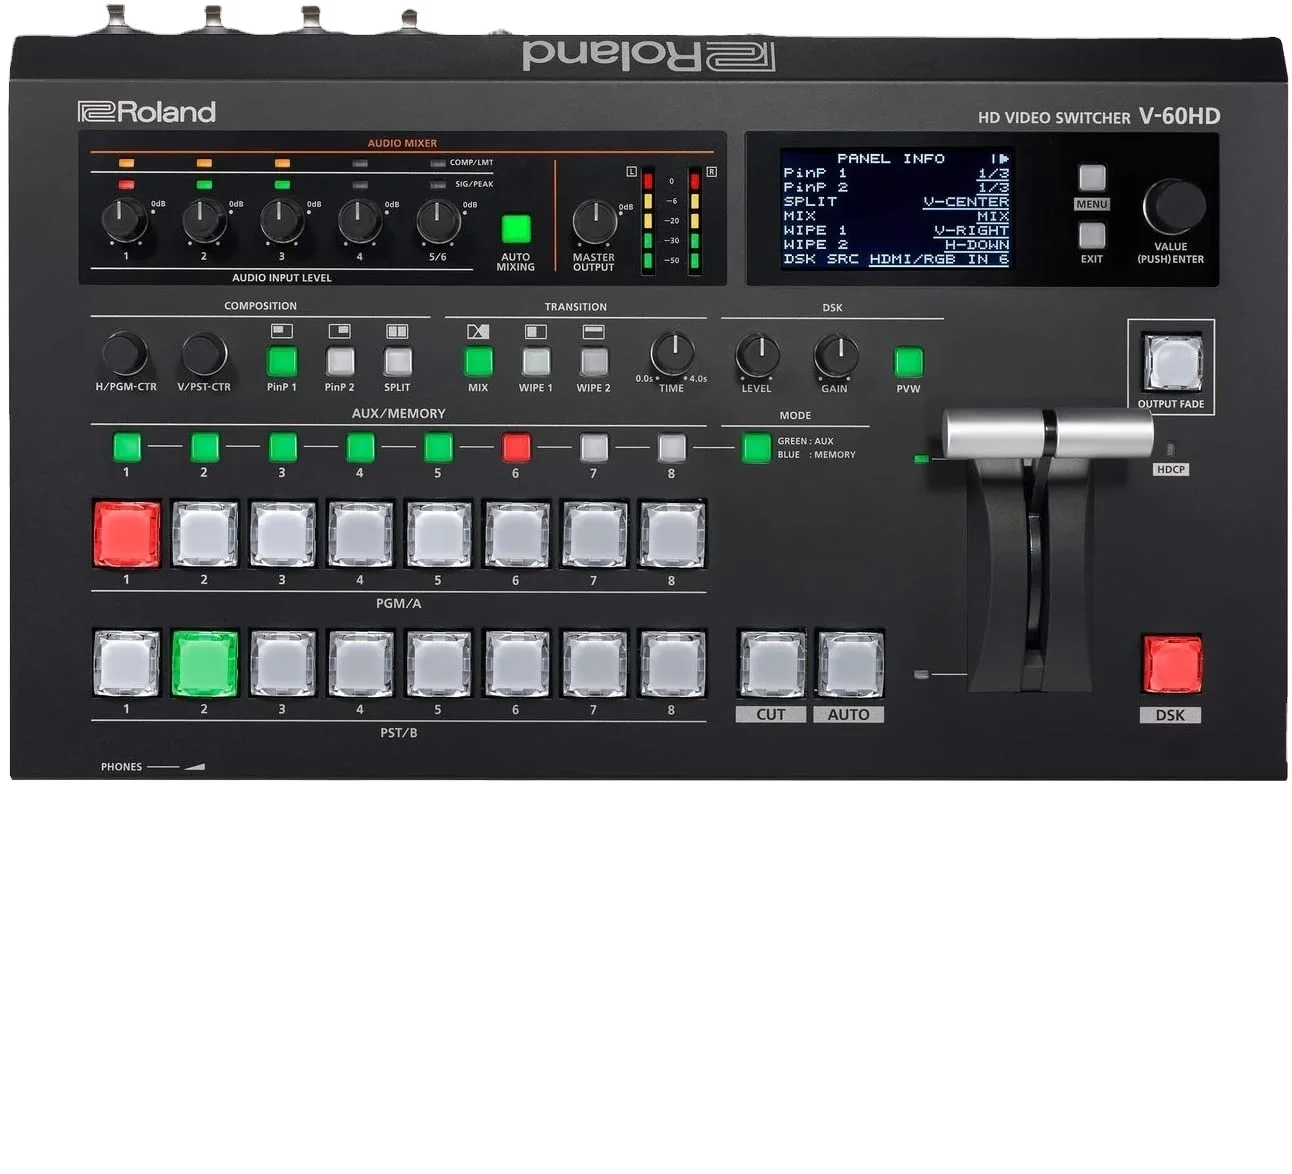1292x1174 pixels.
Task: Activate the SPLIT composition button
Action: pyautogui.click(x=398, y=361)
